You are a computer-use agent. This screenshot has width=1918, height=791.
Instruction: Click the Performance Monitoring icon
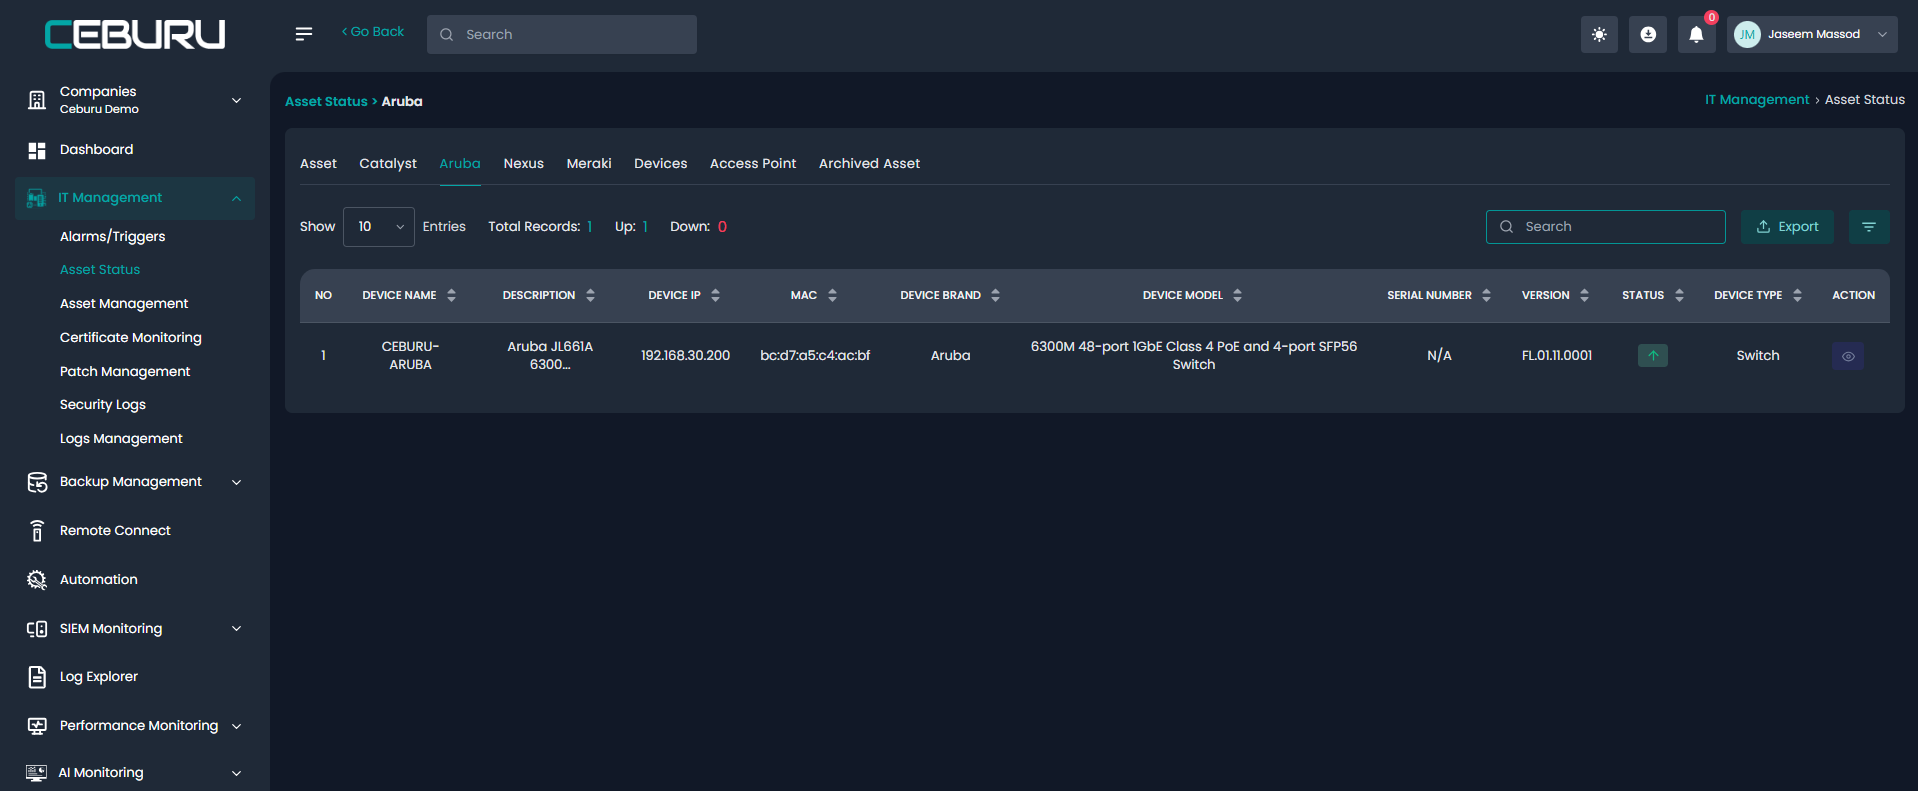(37, 726)
